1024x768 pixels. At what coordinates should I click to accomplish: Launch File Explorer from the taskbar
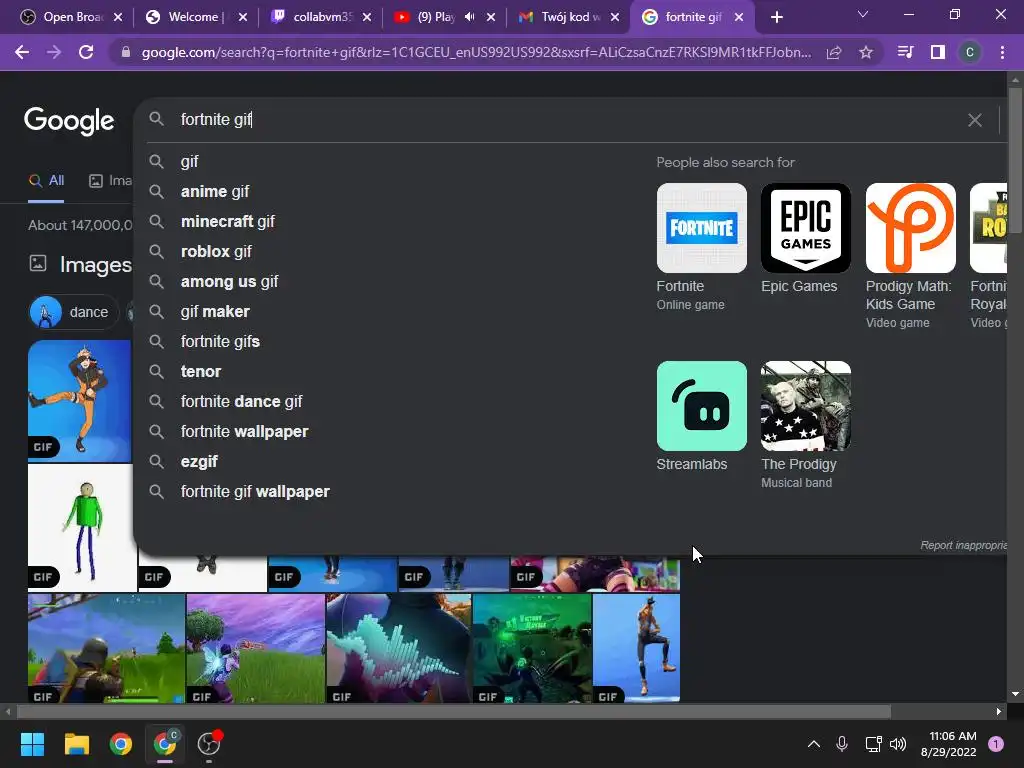[x=76, y=744]
